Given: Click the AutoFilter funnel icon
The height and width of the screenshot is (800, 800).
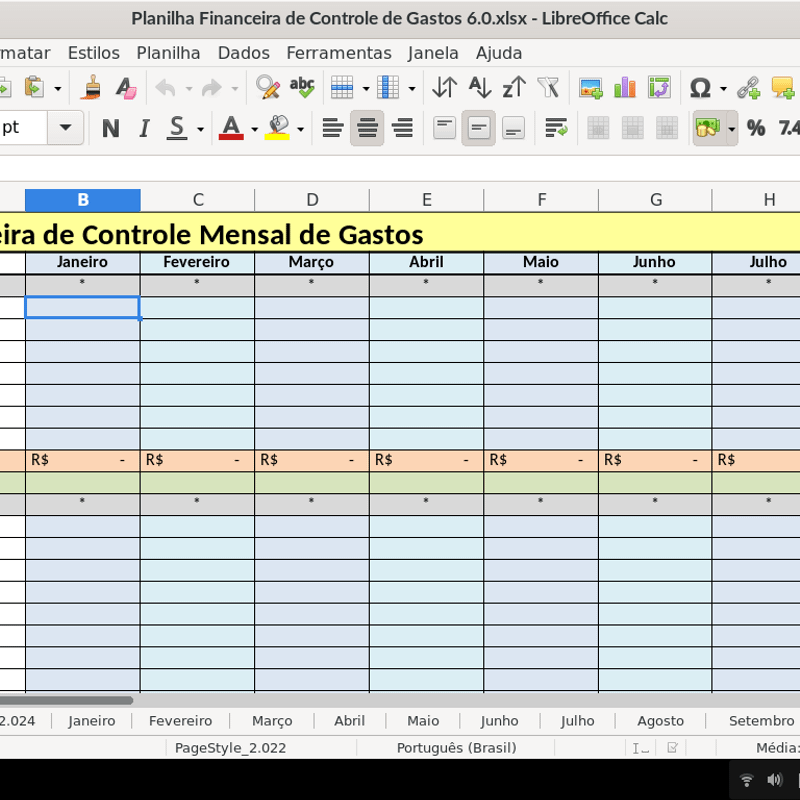Looking at the screenshot, I should (547, 89).
